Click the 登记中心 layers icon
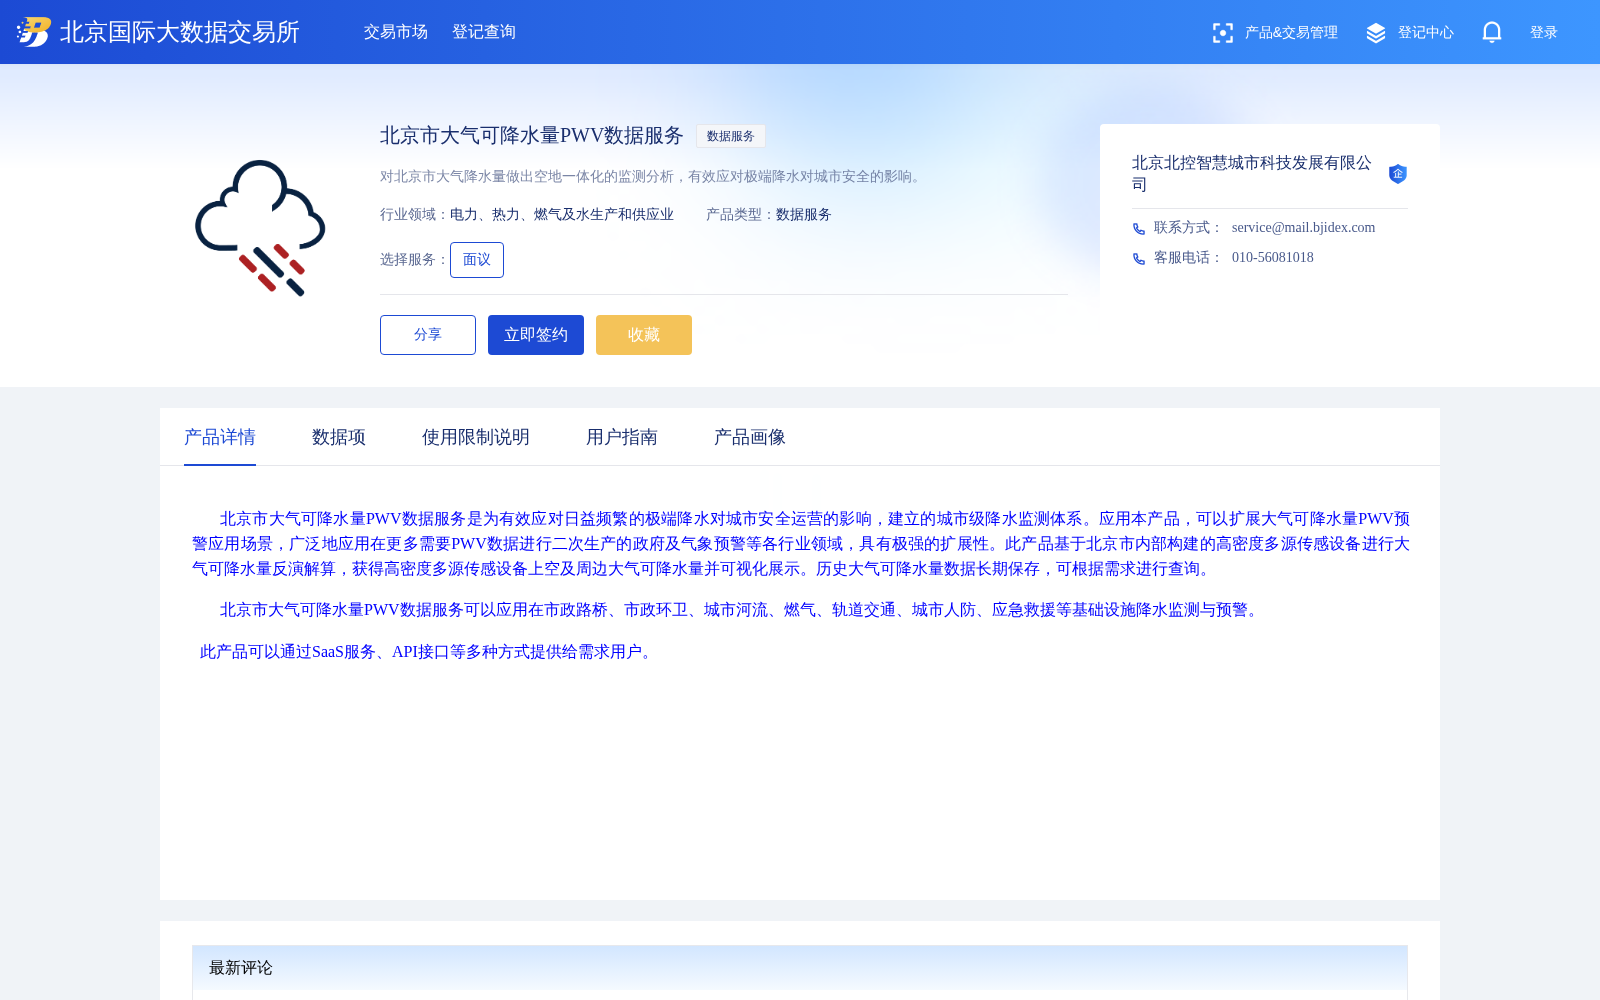Image resolution: width=1600 pixels, height=1000 pixels. pyautogui.click(x=1376, y=33)
